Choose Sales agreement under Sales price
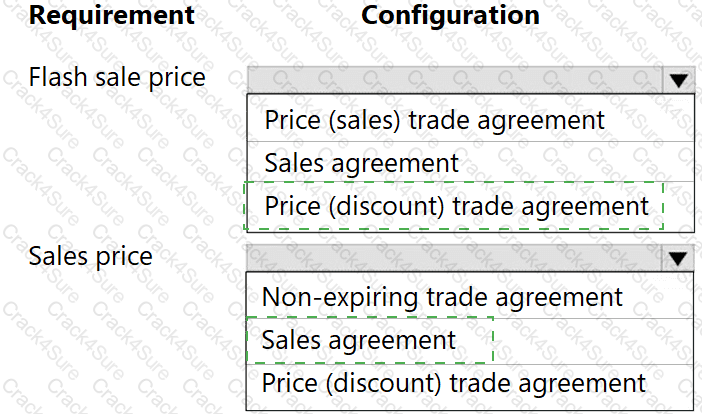Viewport: 702px width, 414px height. [x=359, y=340]
